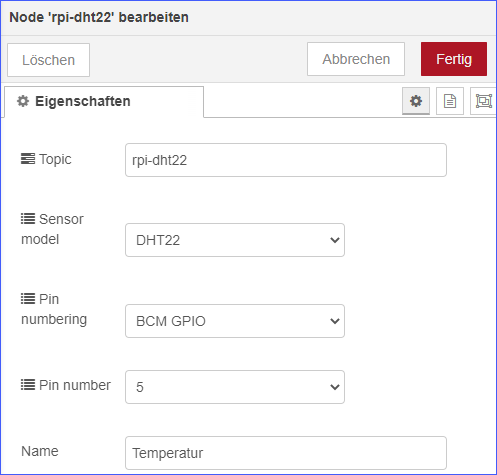Cancel editing with the Abbrechen button
The height and width of the screenshot is (475, 497).
pyautogui.click(x=356, y=59)
